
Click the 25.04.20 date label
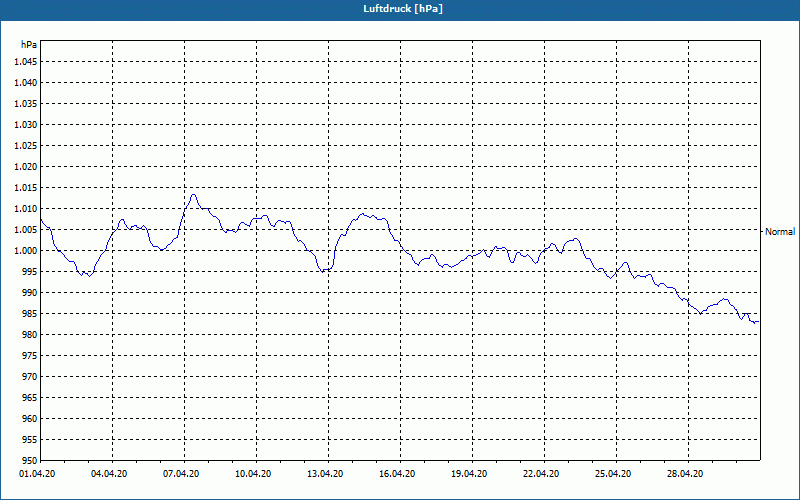[613, 474]
